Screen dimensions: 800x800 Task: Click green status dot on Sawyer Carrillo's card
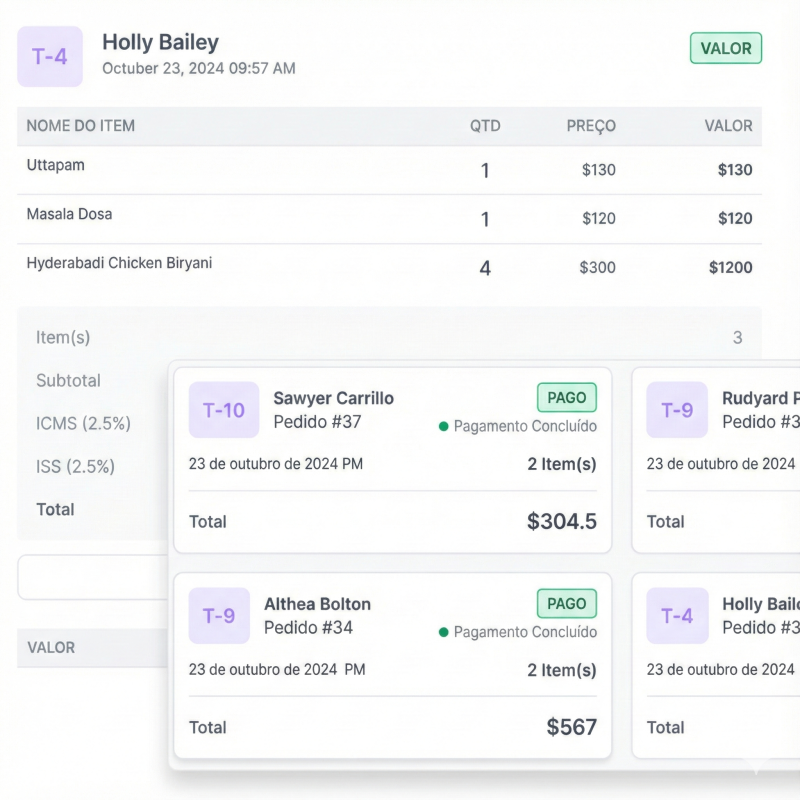click(444, 427)
